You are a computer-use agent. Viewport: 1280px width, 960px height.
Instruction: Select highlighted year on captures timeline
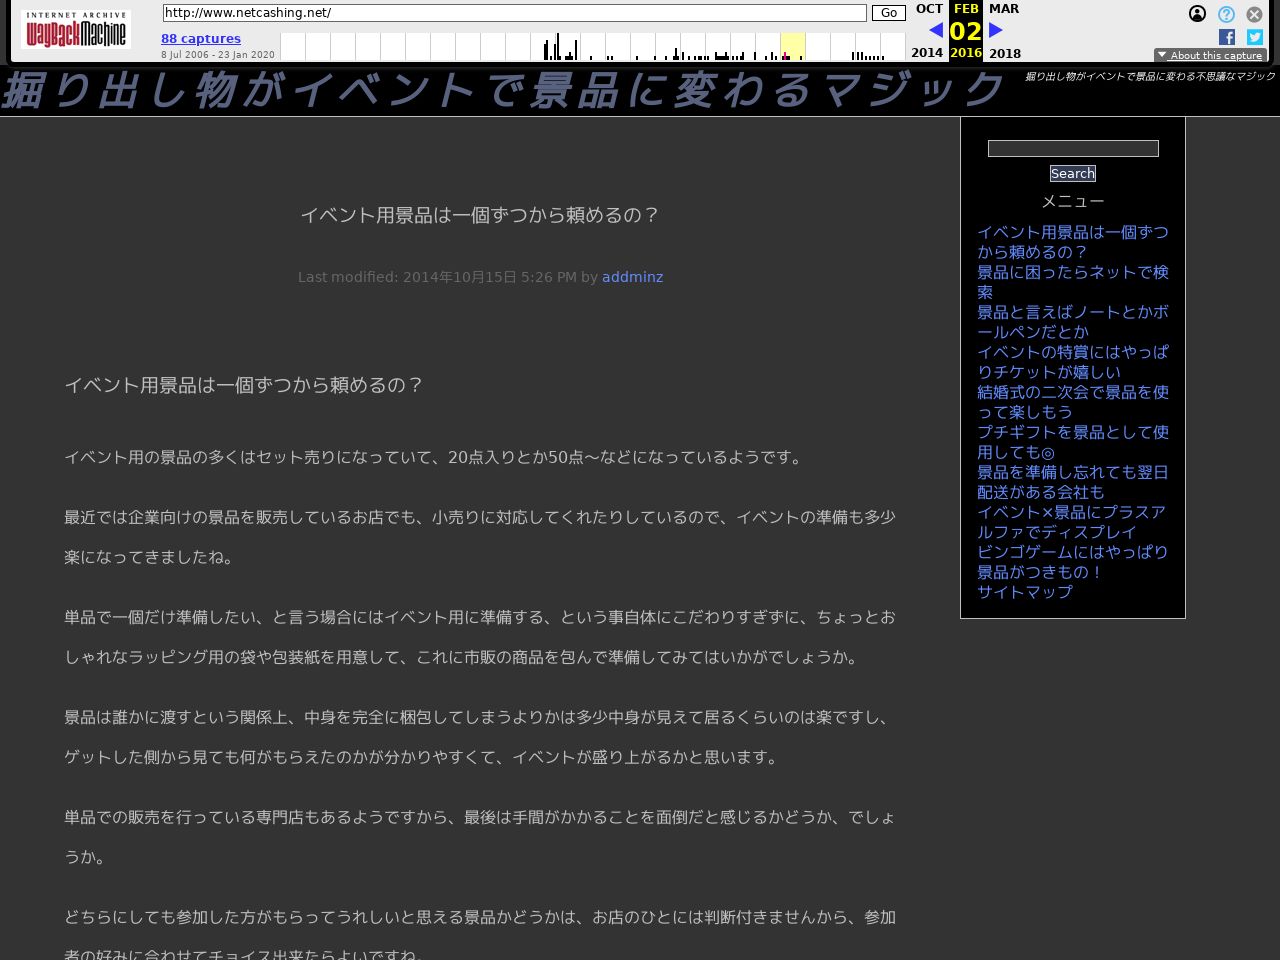[792, 47]
